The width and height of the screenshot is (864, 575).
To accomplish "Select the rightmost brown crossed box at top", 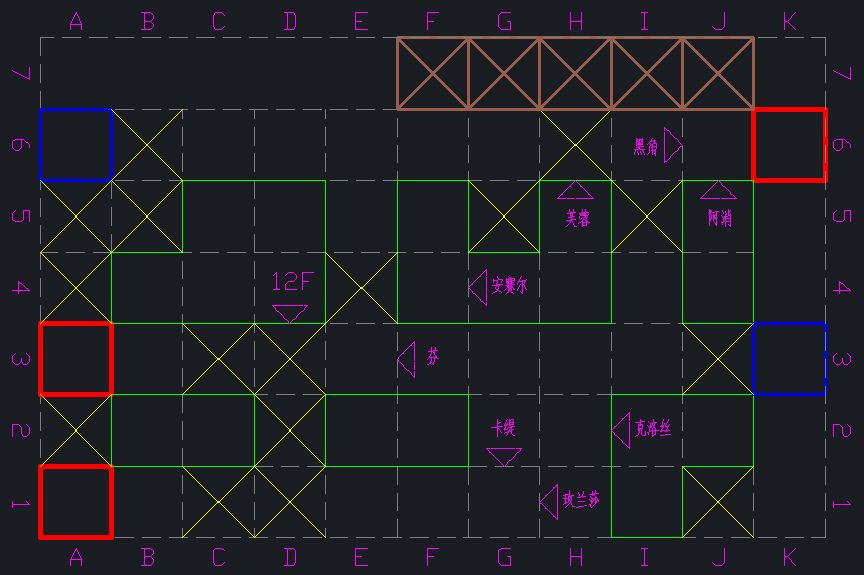I will [718, 74].
